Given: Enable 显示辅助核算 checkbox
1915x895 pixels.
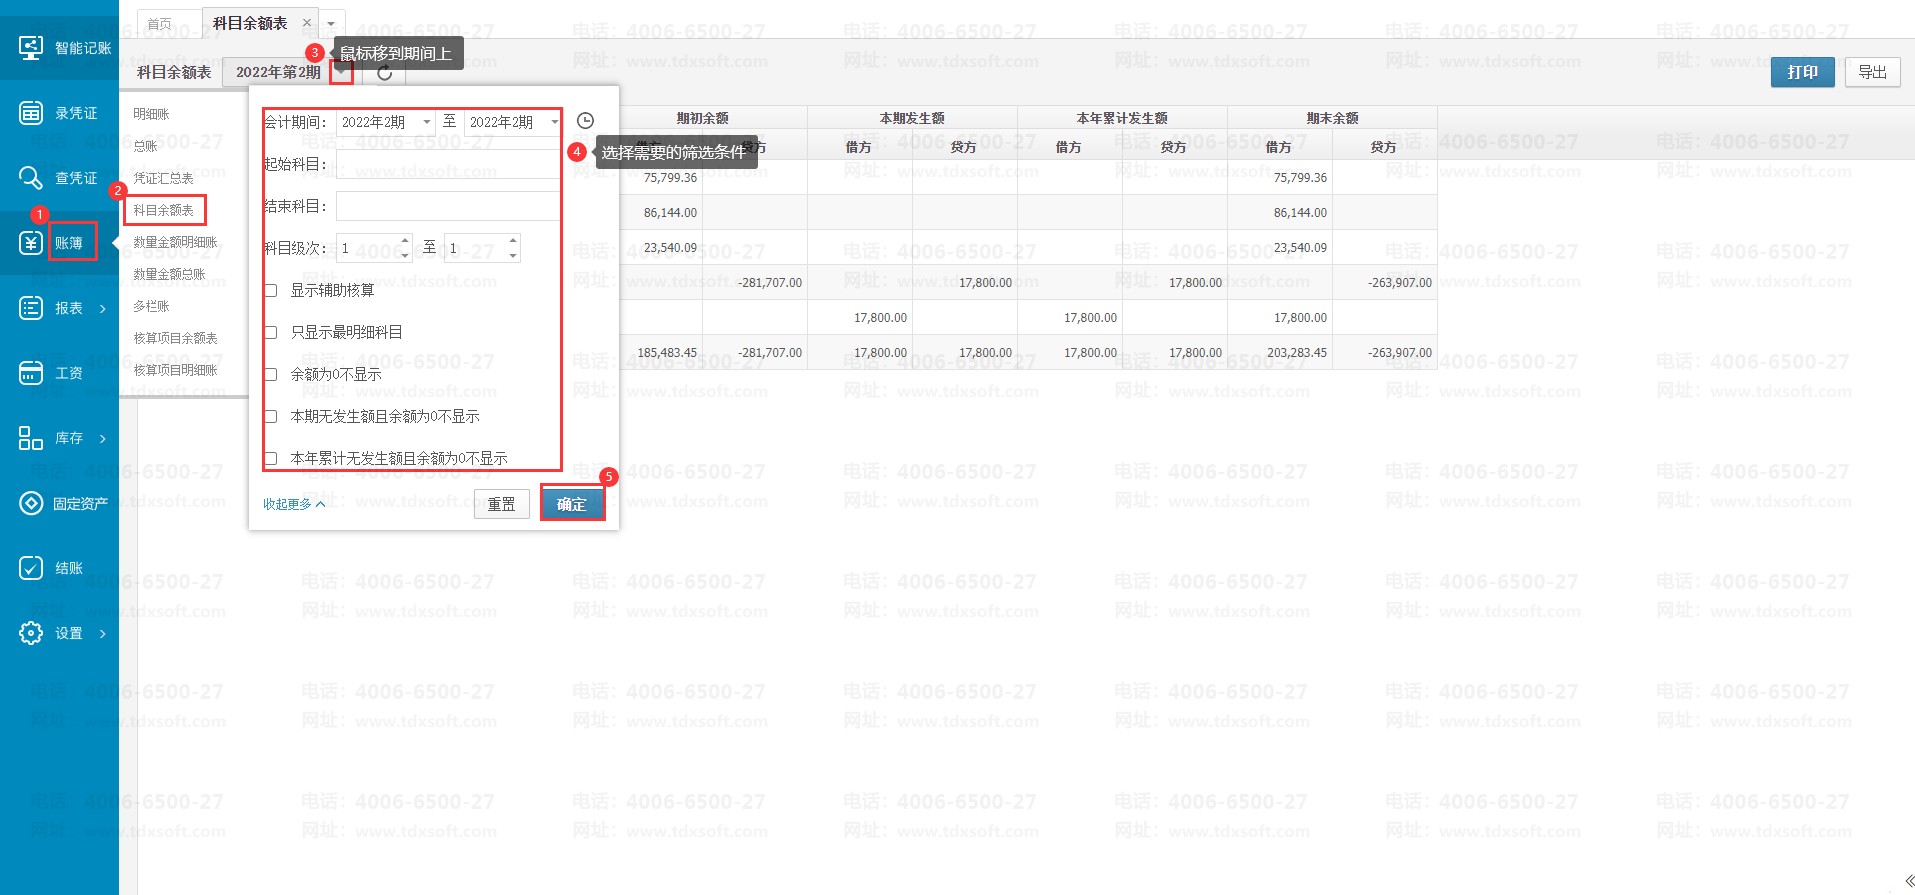Looking at the screenshot, I should point(271,290).
